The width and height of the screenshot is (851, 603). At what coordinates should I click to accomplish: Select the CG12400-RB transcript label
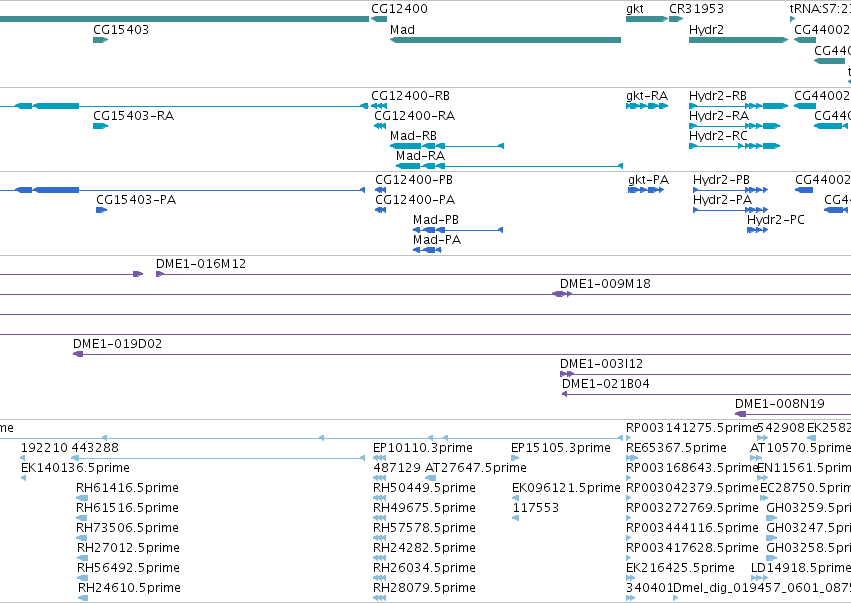coord(410,96)
